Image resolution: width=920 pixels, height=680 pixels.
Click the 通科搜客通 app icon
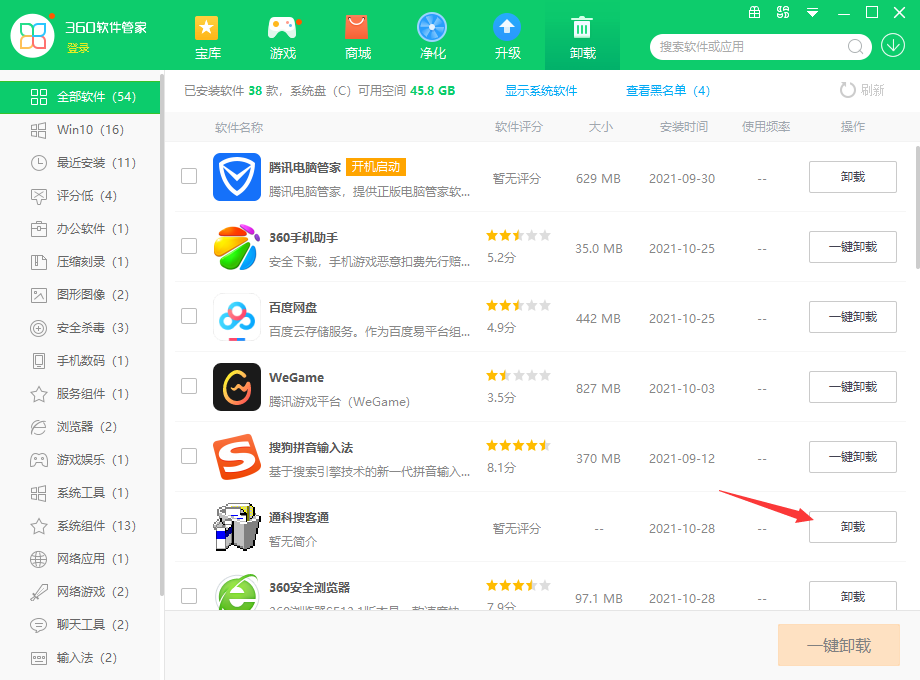point(237,527)
